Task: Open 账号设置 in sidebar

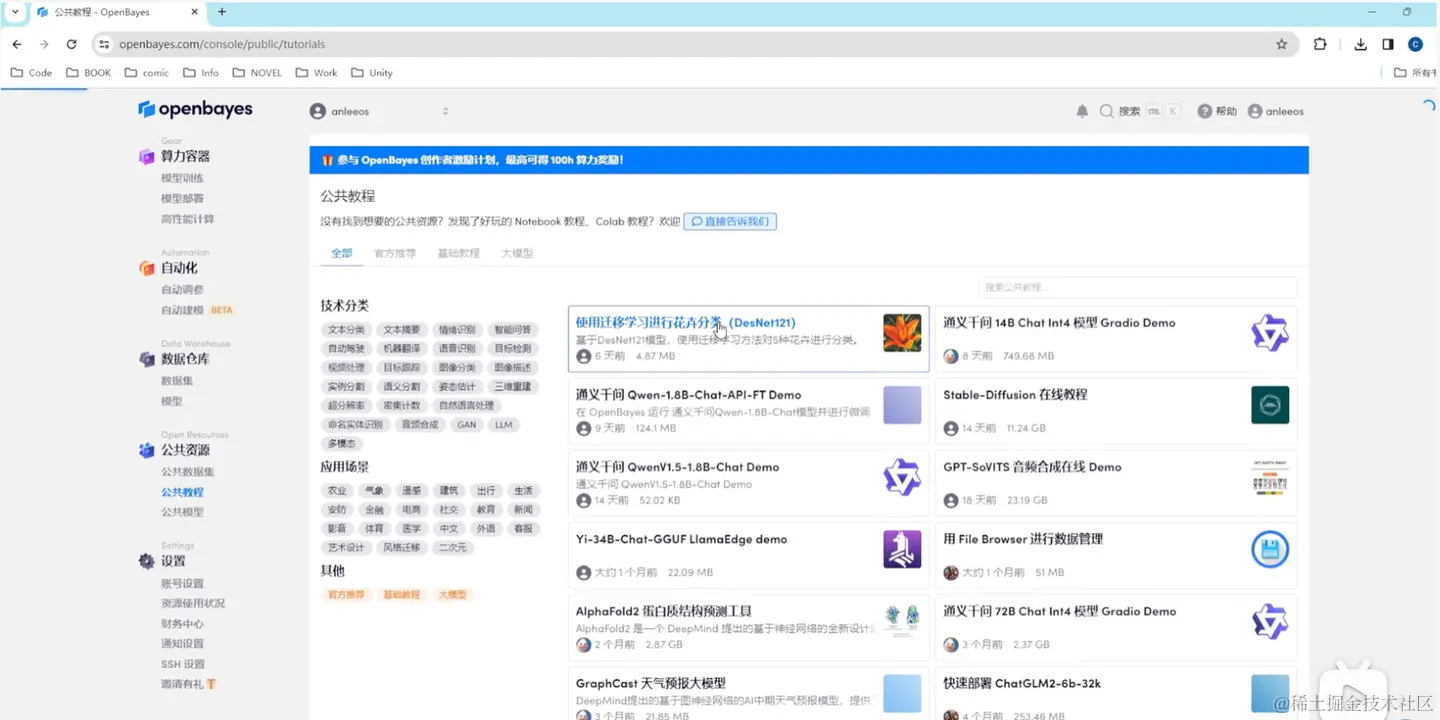Action: coord(182,584)
